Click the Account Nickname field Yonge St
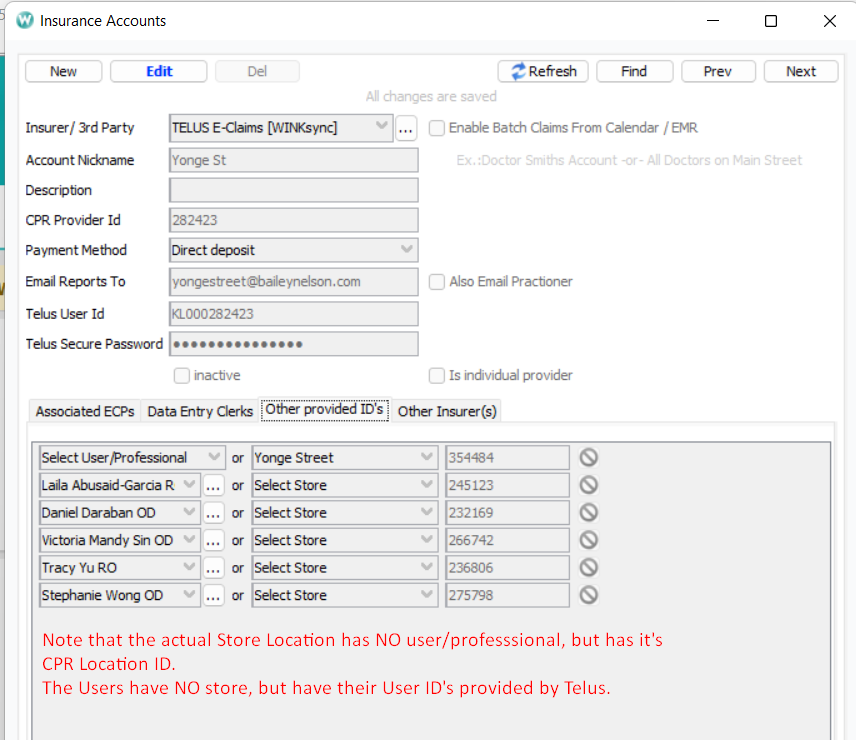The width and height of the screenshot is (856, 740). [294, 160]
